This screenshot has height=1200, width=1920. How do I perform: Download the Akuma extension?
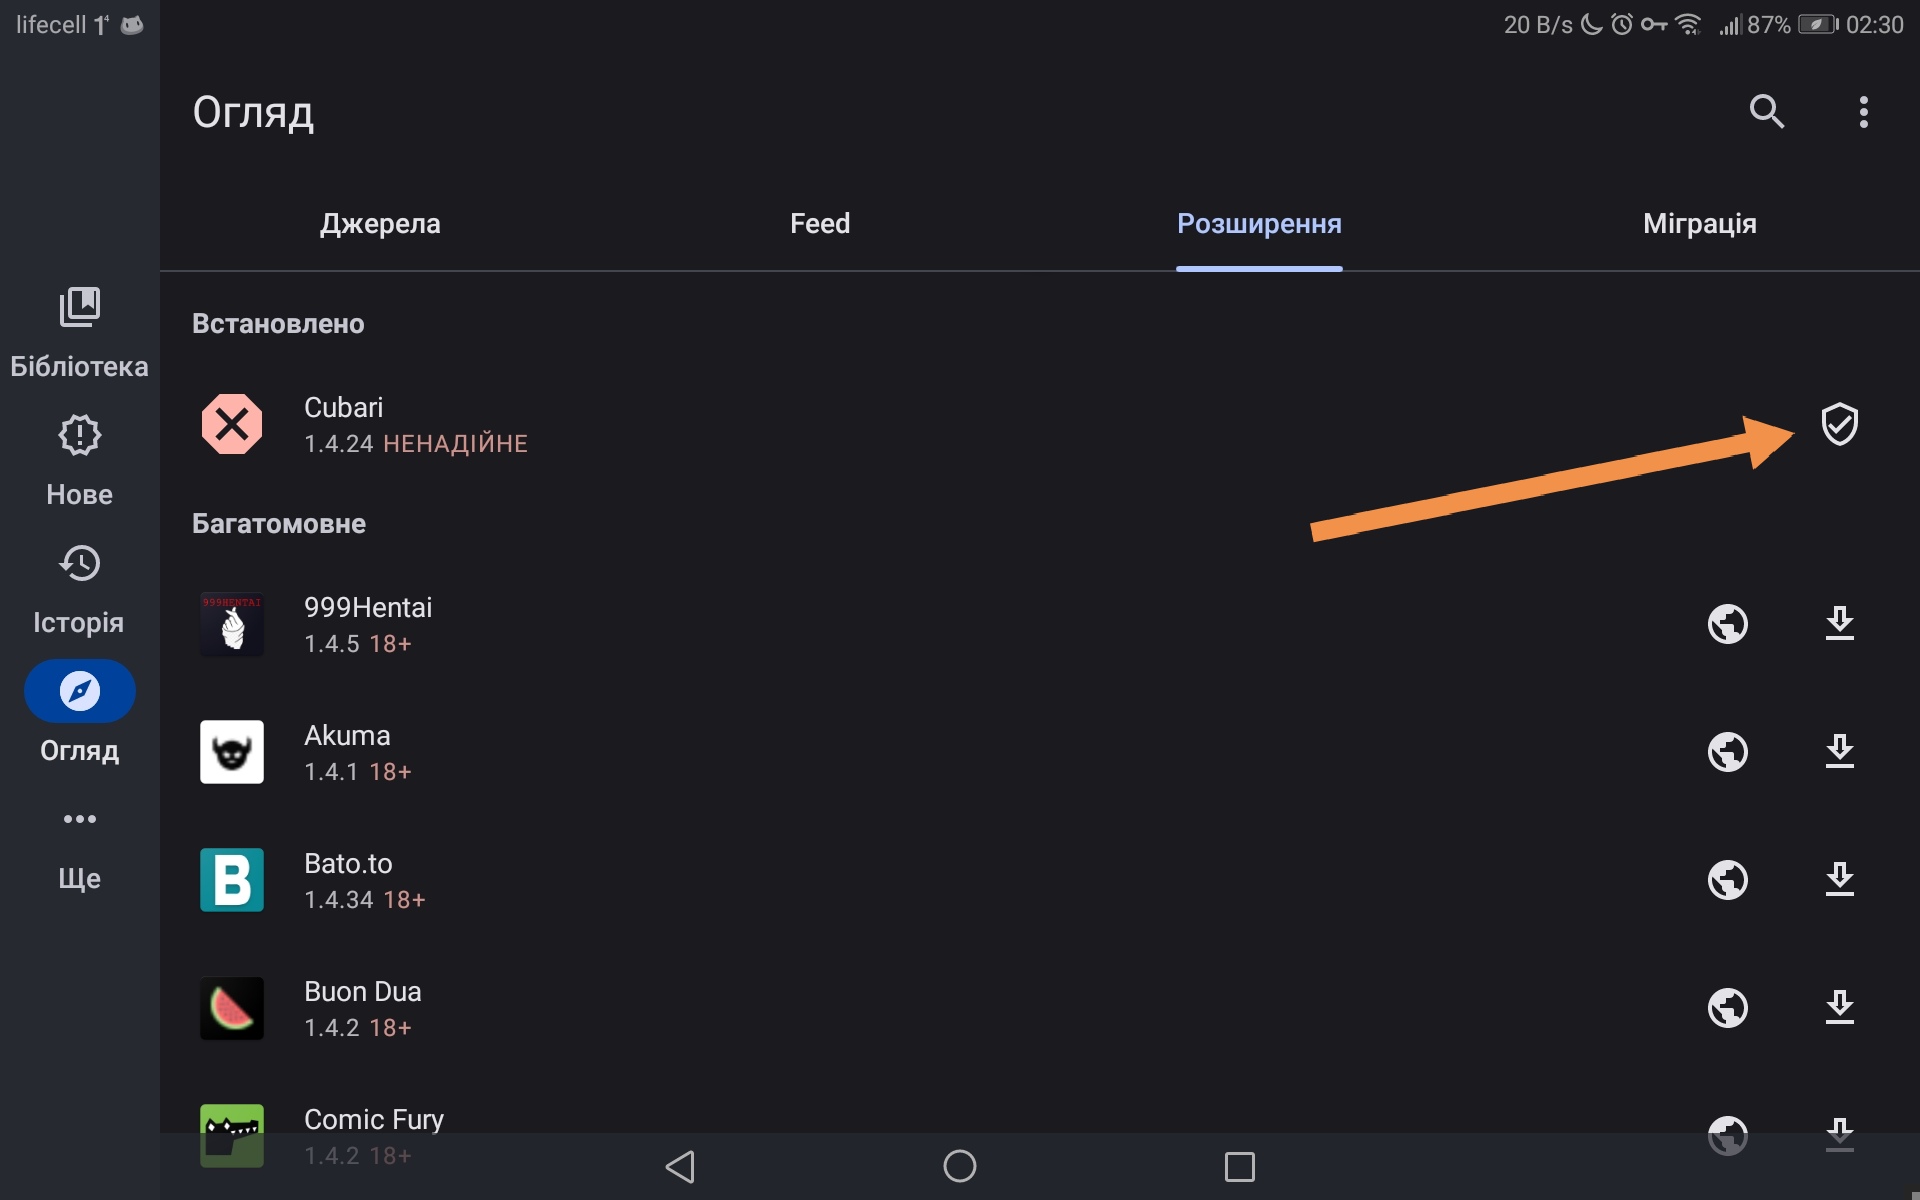coord(1839,752)
